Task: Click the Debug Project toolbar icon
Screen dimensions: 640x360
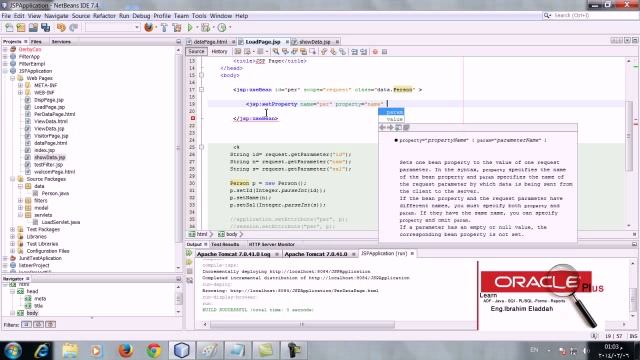Action: 206,27
